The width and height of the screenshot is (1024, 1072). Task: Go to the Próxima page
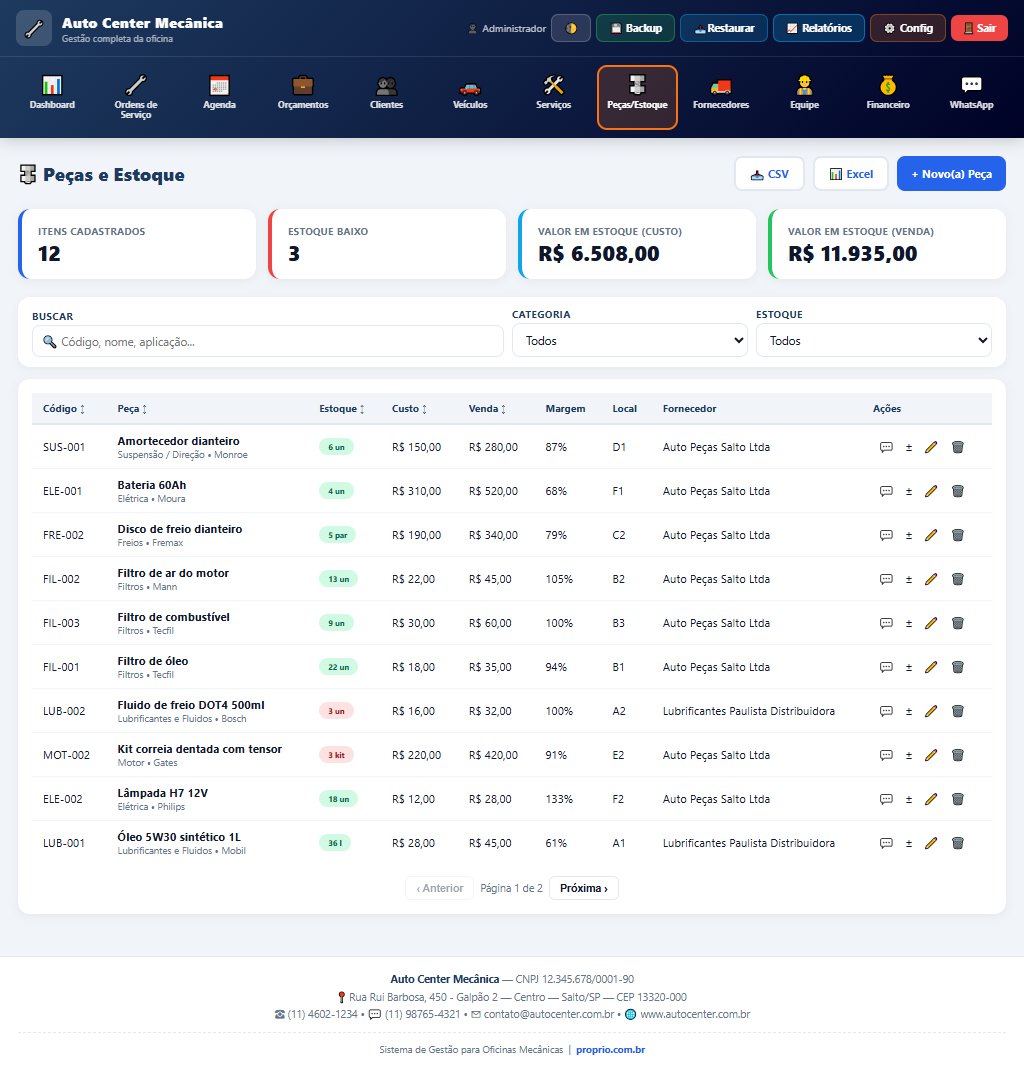point(584,888)
